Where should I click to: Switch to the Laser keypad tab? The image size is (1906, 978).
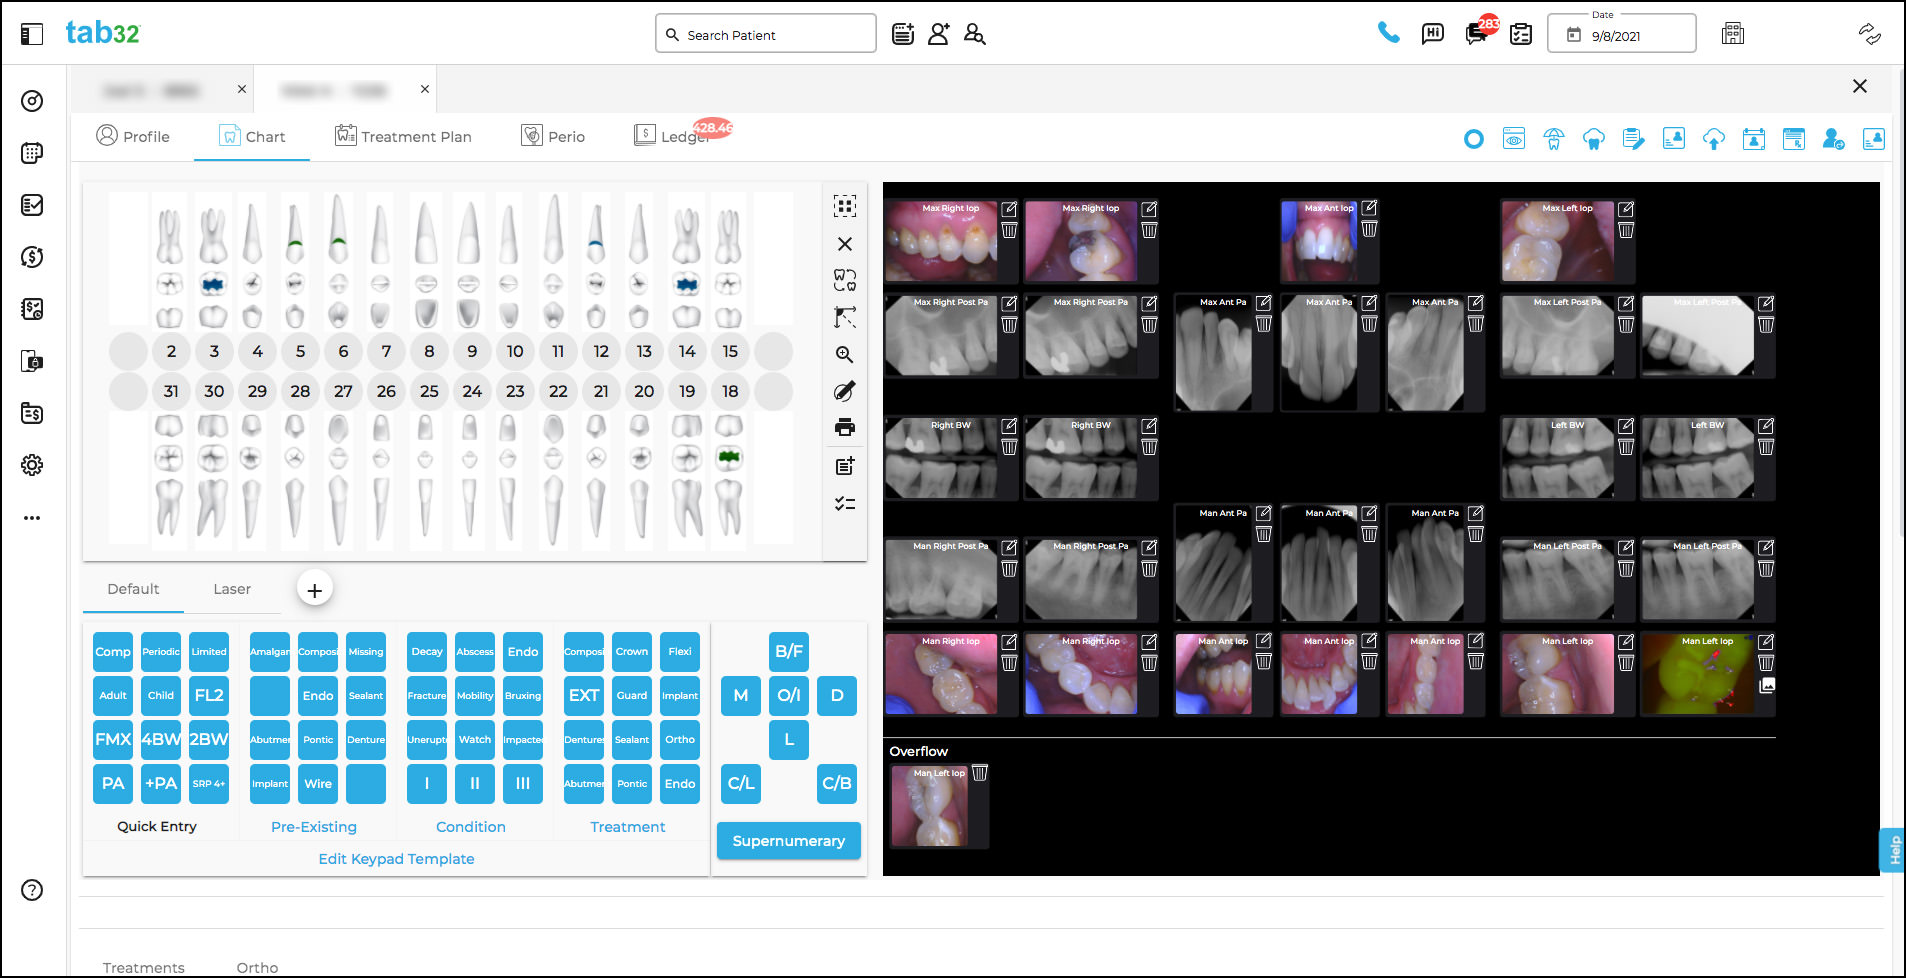232,589
